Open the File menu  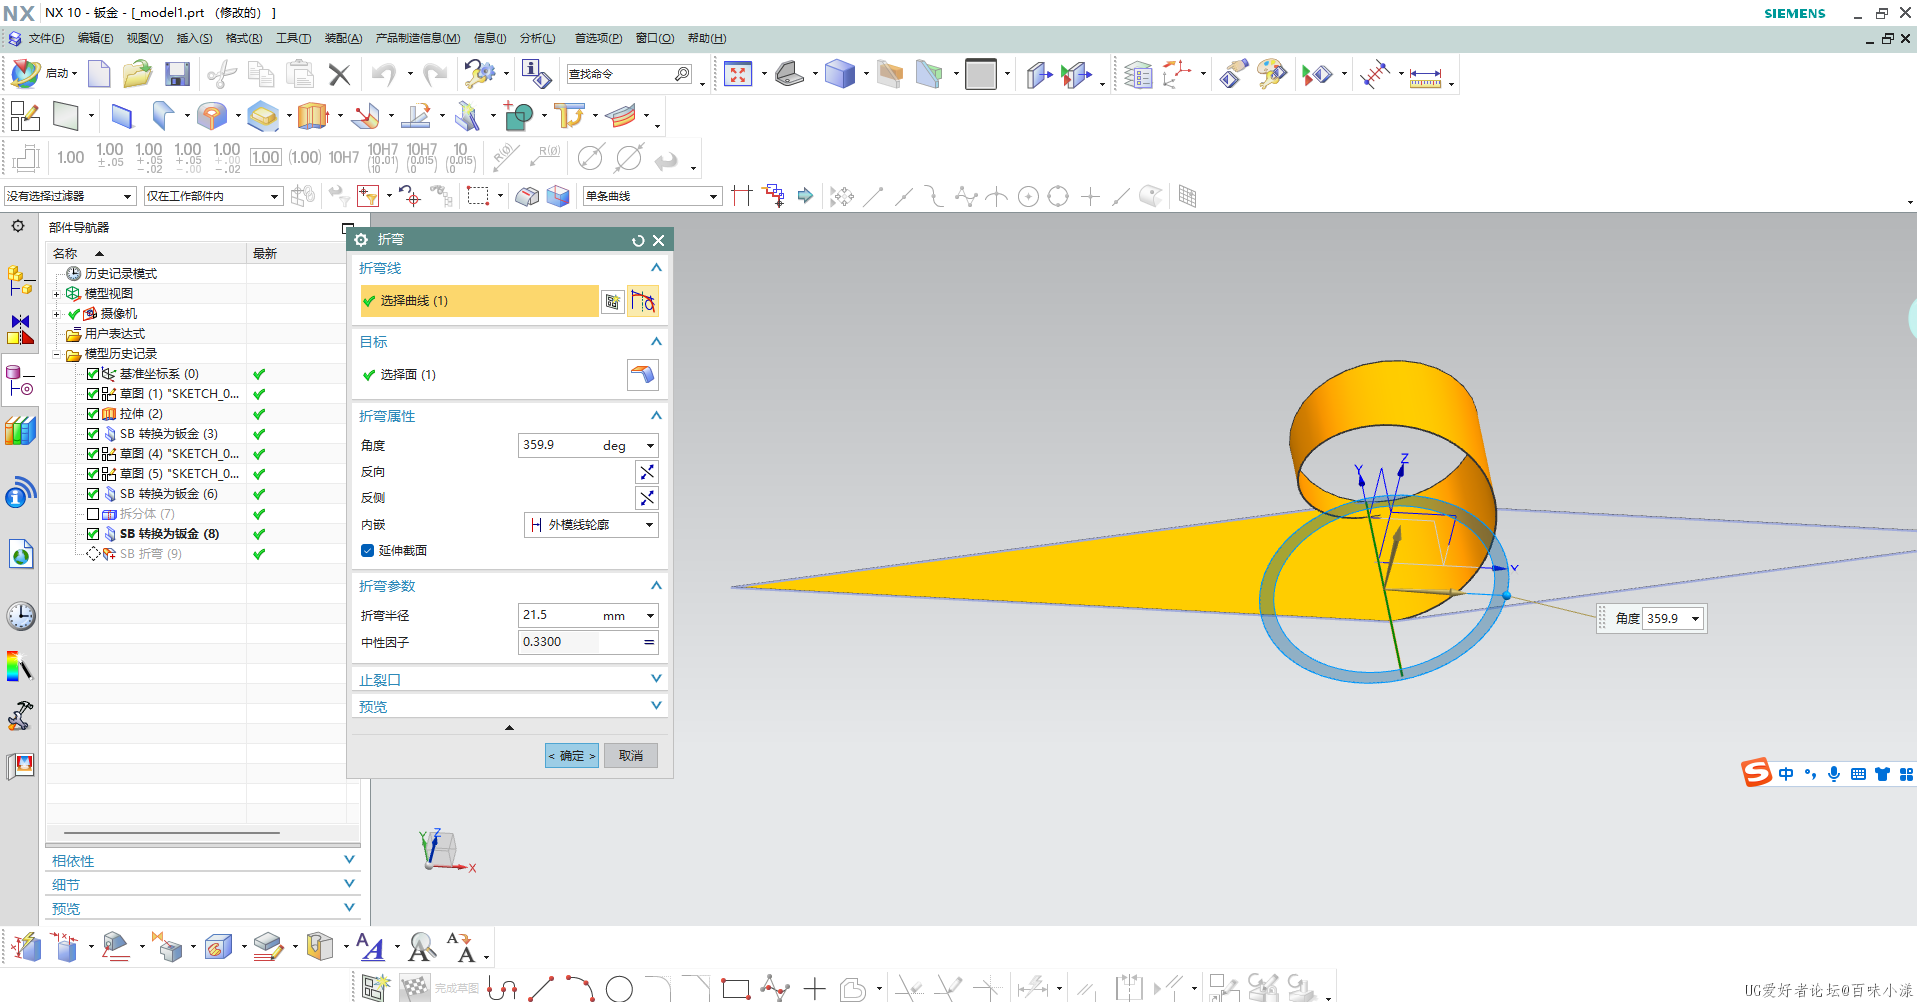46,38
